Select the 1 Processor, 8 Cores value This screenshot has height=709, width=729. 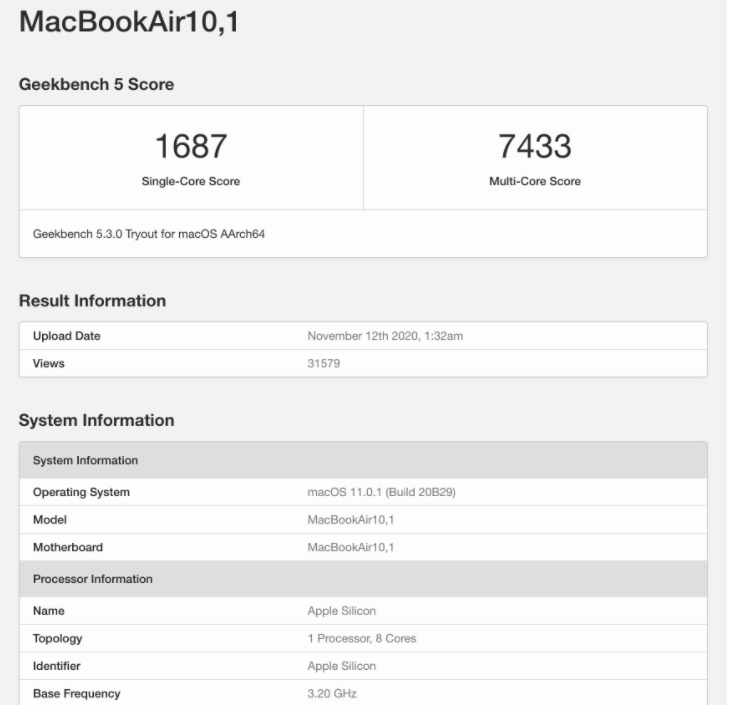pyautogui.click(x=362, y=638)
